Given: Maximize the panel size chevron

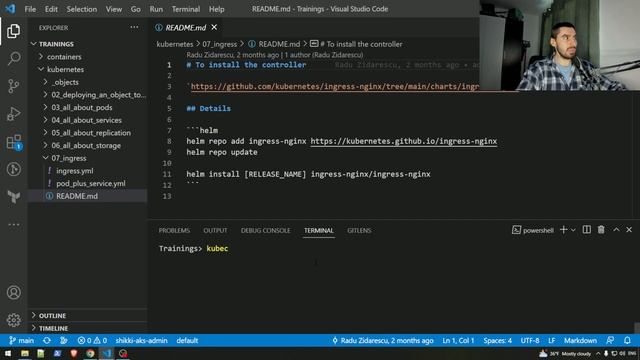Looking at the screenshot, I should click(616, 230).
